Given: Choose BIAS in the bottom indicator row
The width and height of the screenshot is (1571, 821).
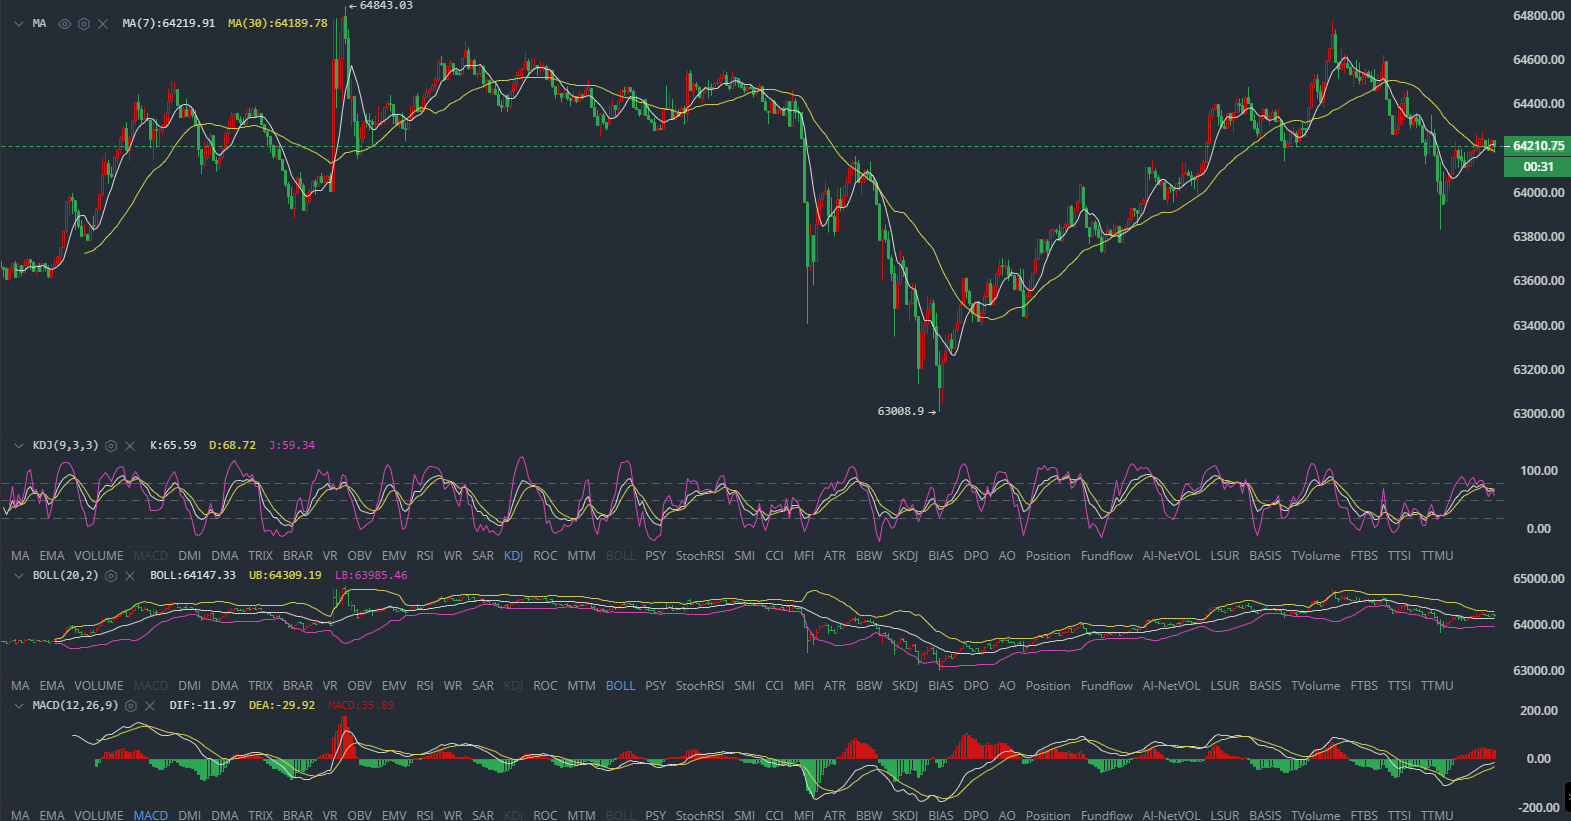Looking at the screenshot, I should coord(941,816).
